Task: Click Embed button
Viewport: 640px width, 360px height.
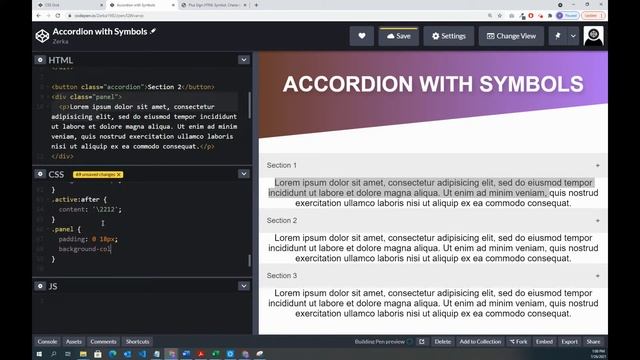Action: 544,342
